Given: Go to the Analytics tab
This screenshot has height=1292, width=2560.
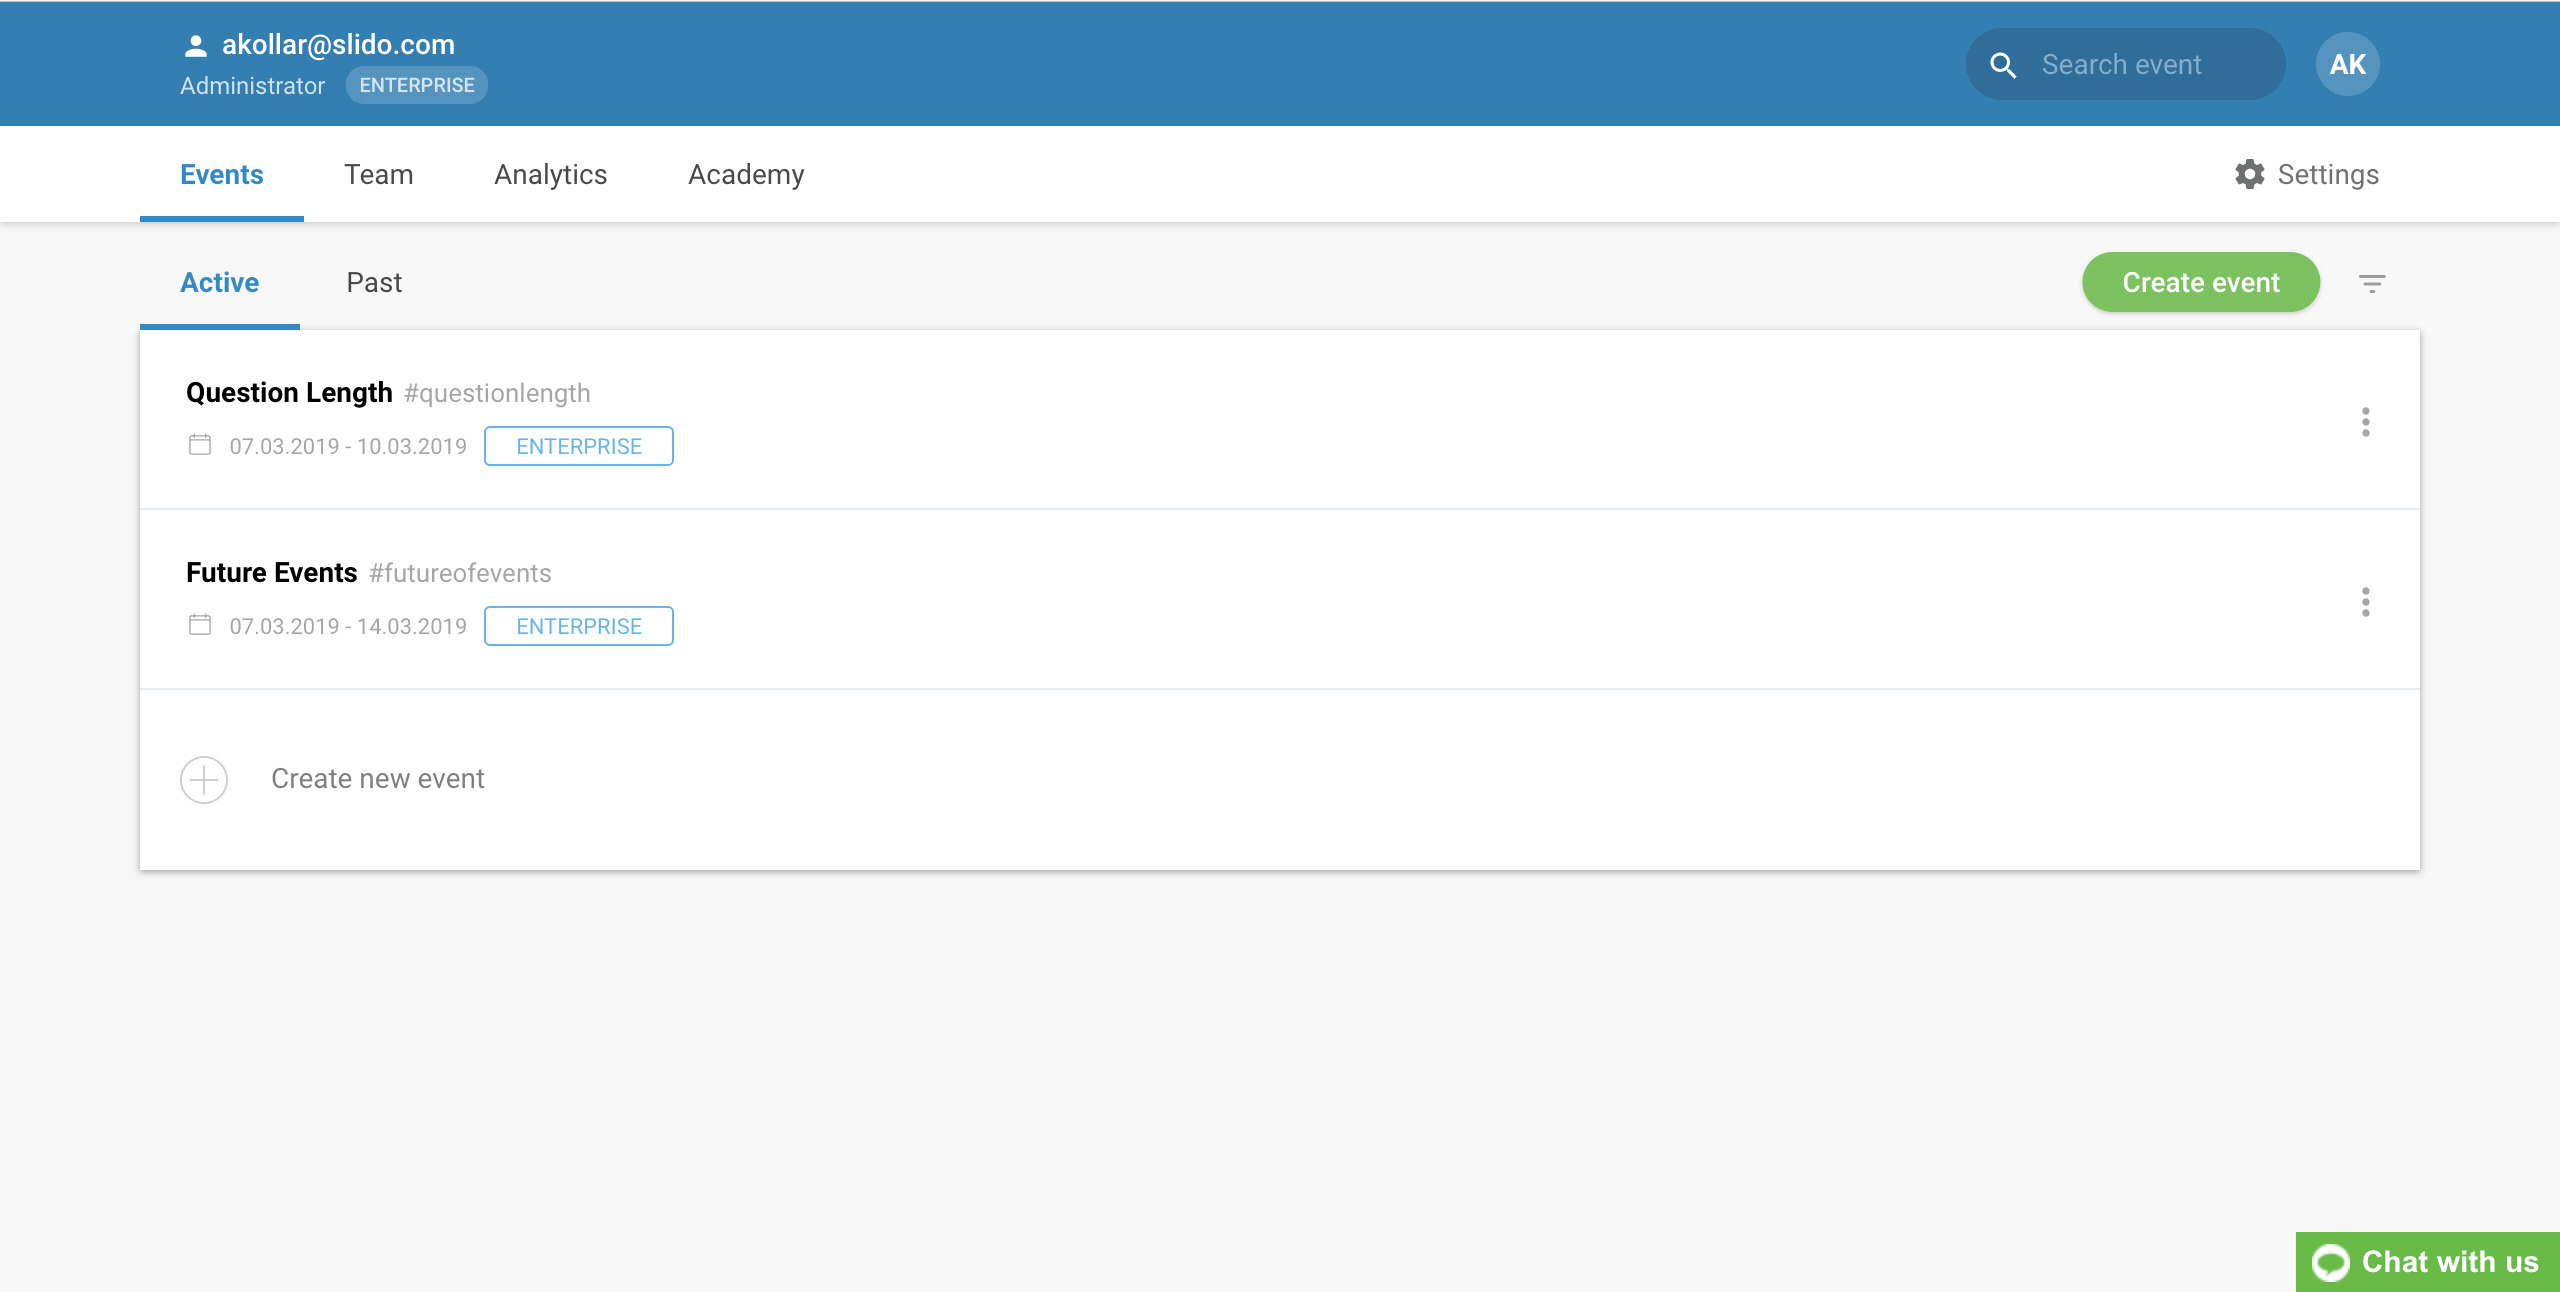Looking at the screenshot, I should pos(550,174).
